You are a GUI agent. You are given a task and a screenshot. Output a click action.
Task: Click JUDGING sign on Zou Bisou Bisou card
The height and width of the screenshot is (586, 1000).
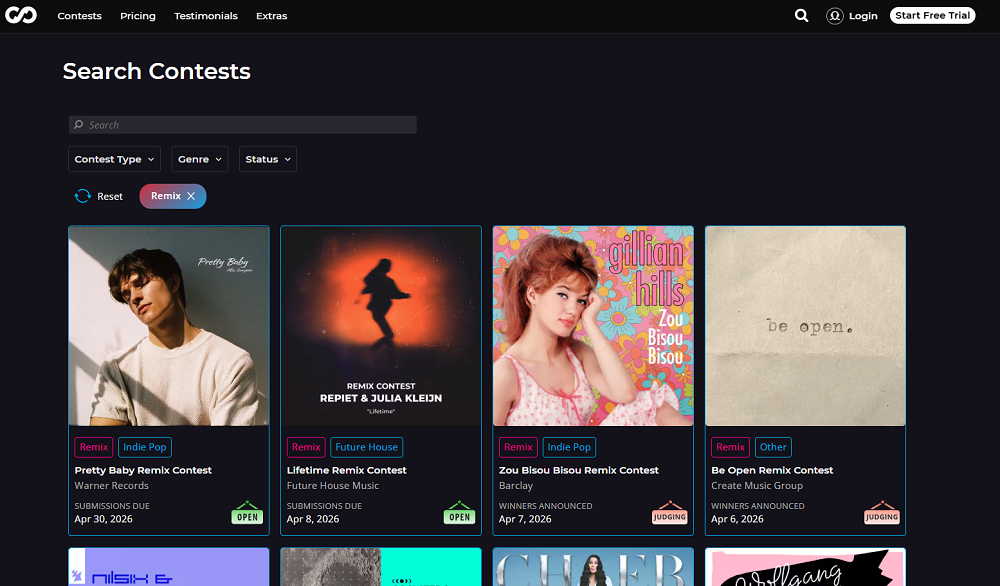tap(670, 513)
